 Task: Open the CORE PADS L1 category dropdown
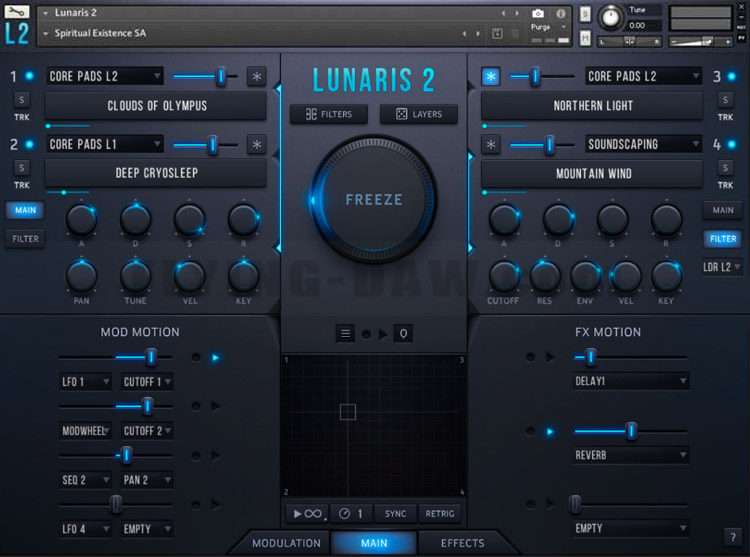coord(105,144)
